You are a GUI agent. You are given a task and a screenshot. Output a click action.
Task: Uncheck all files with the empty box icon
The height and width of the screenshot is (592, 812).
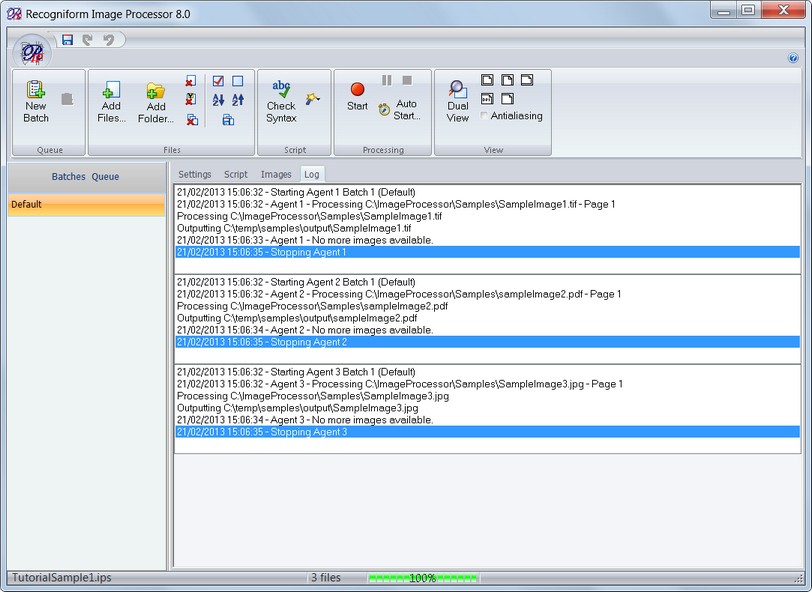238,81
